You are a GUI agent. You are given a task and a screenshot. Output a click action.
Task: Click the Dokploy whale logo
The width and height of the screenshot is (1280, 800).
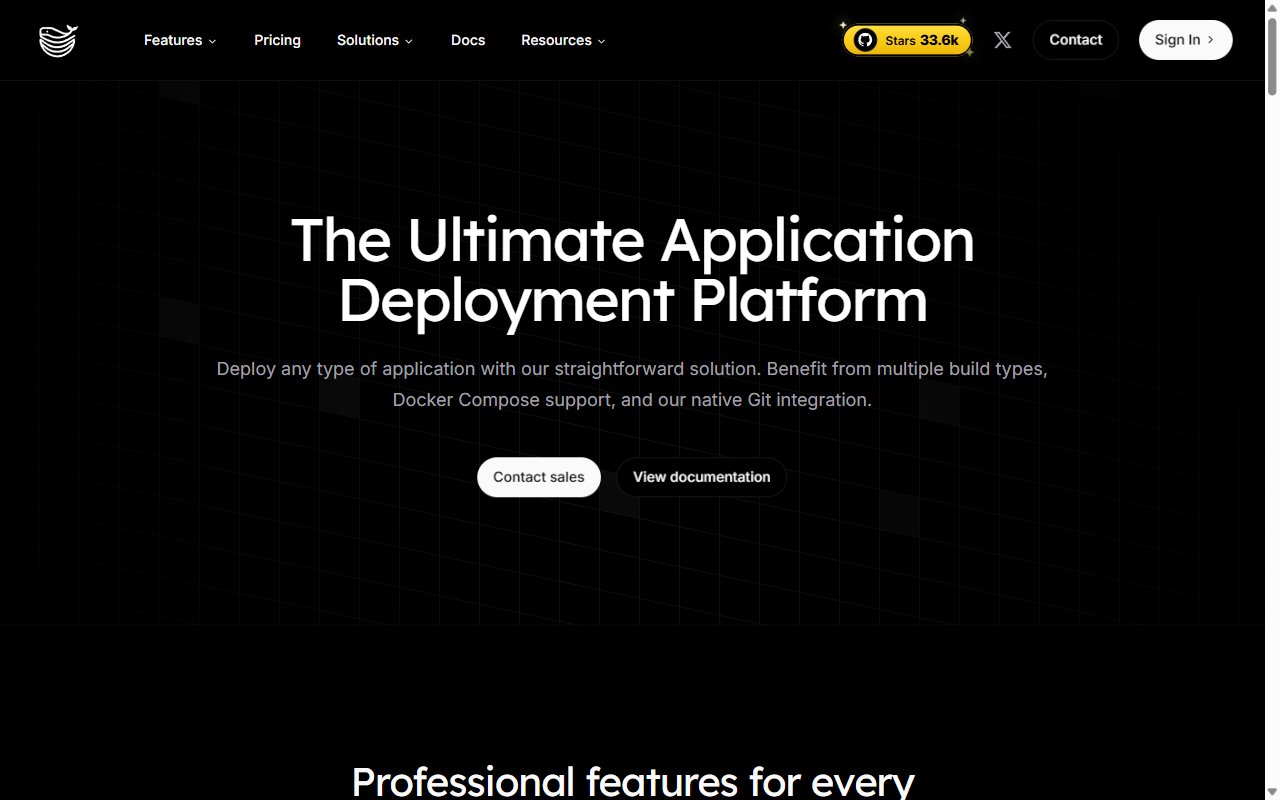(x=58, y=40)
